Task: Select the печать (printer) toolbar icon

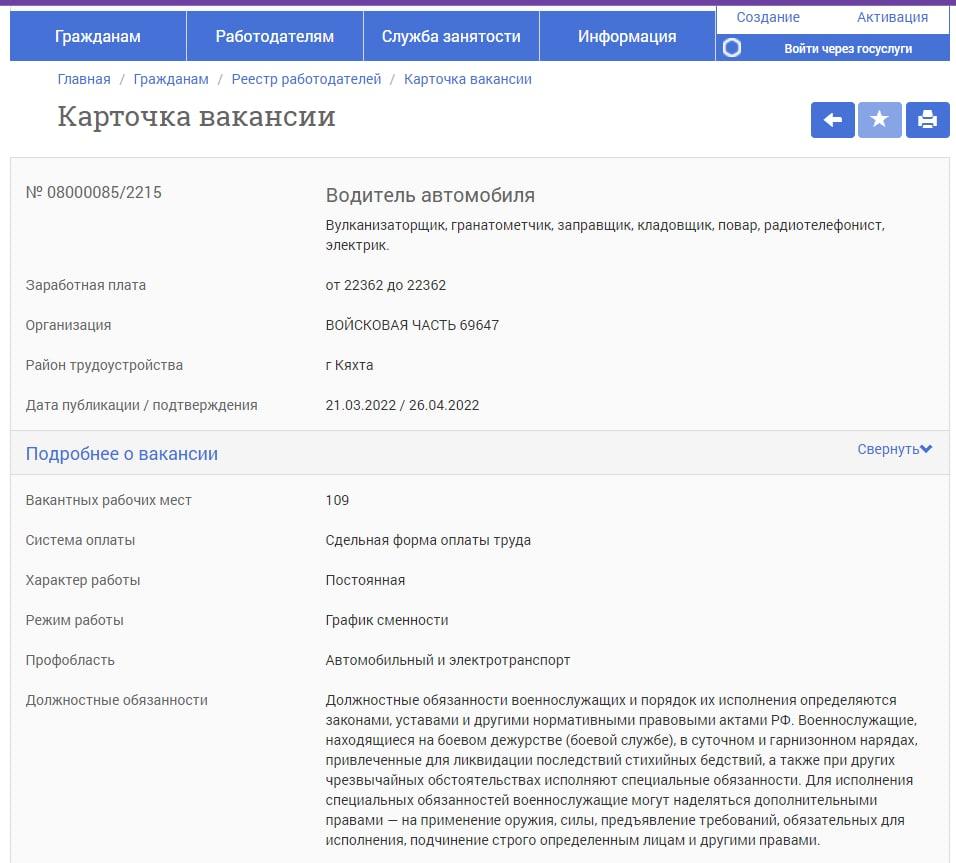Action: 927,119
